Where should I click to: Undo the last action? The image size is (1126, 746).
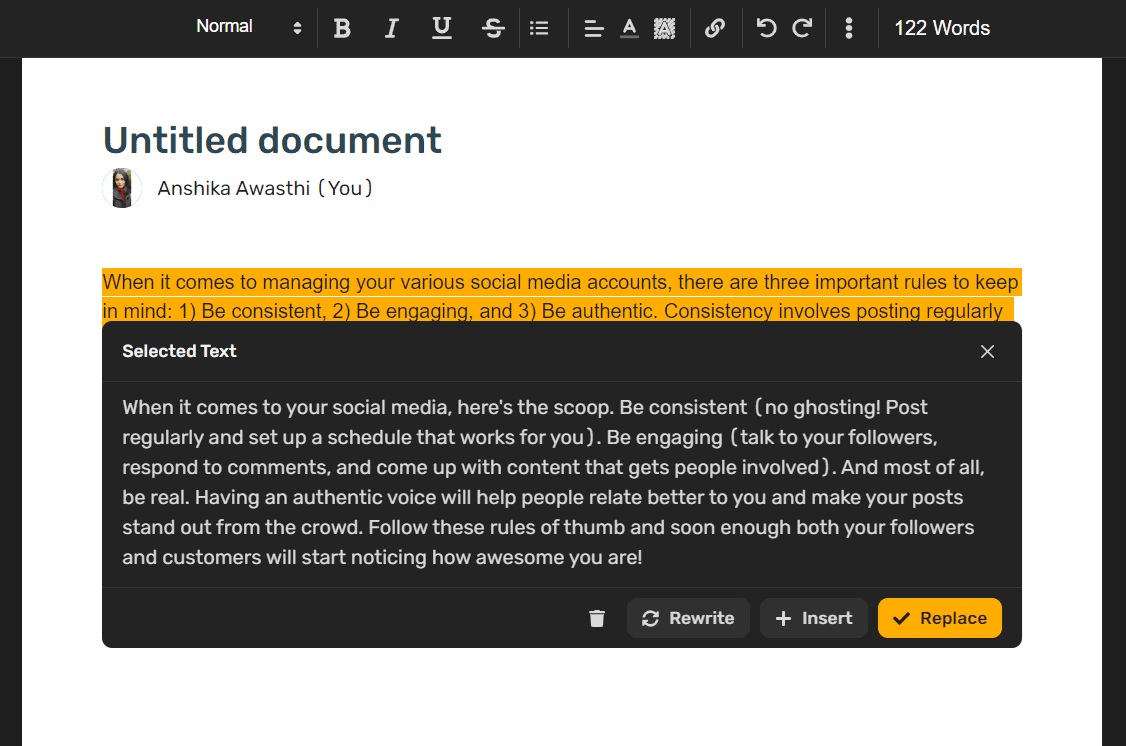click(x=767, y=28)
